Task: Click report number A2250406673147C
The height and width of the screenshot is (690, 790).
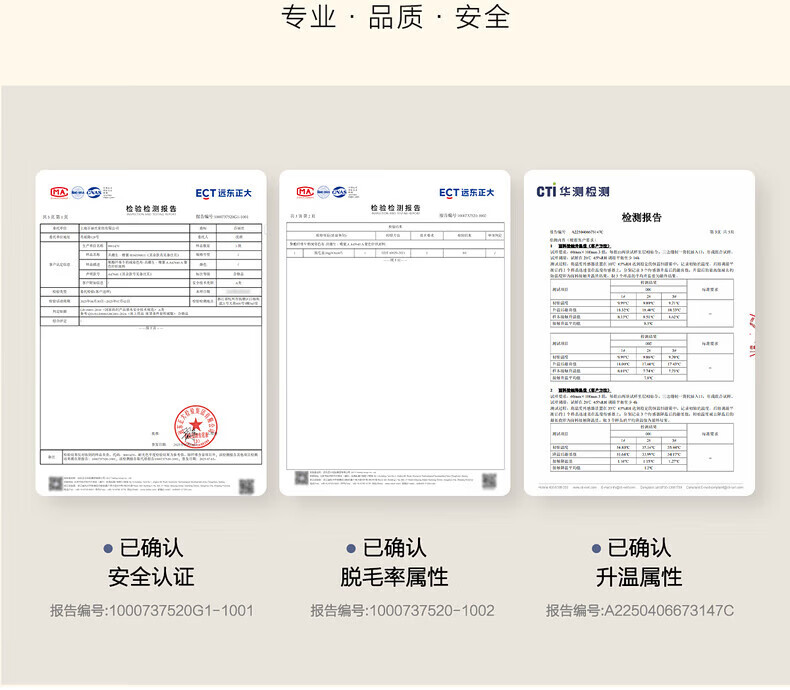Action: [639, 610]
